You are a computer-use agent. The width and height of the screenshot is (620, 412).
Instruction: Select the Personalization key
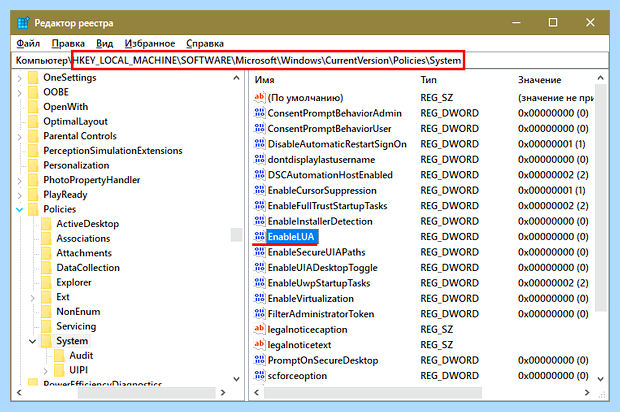[x=76, y=165]
